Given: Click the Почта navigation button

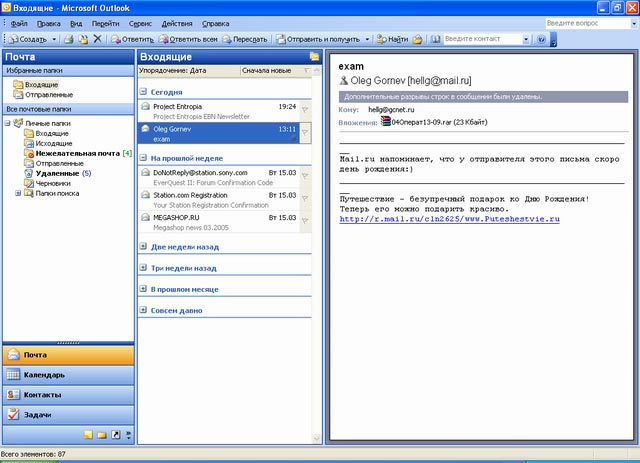Looking at the screenshot, I should click(x=69, y=355).
